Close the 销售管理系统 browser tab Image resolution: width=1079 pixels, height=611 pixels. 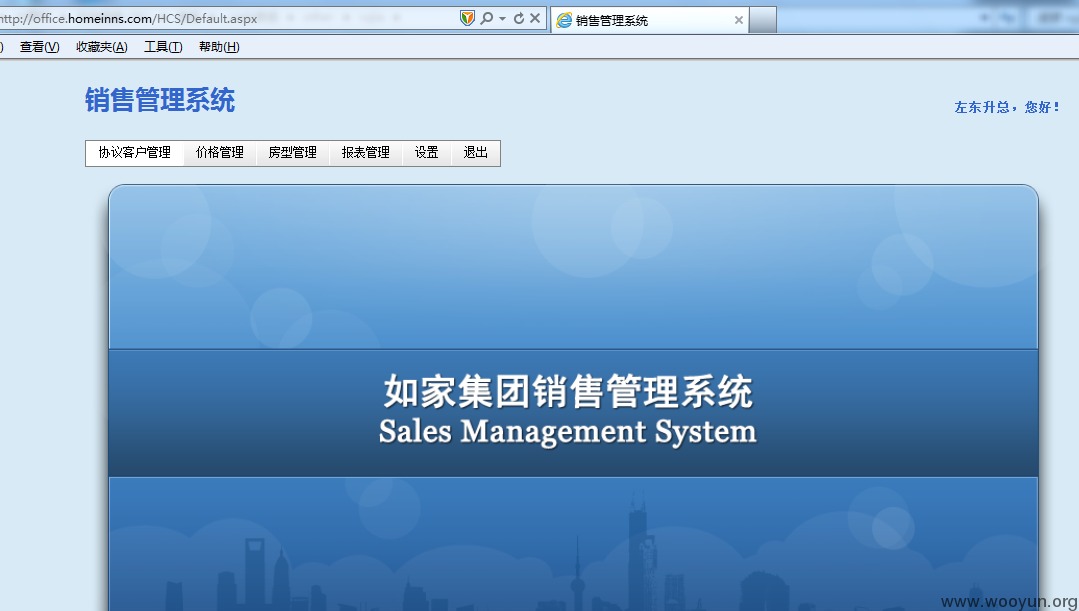[738, 20]
